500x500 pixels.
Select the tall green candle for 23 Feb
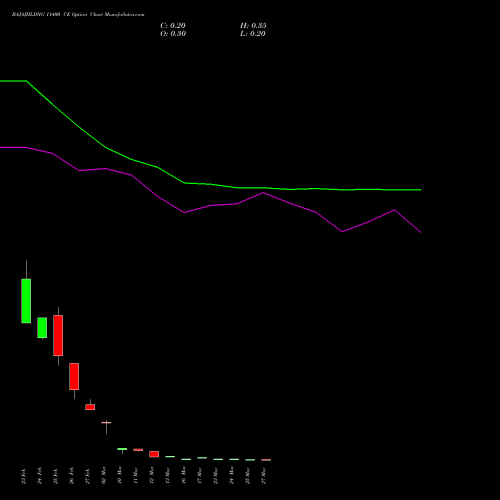click(26, 301)
